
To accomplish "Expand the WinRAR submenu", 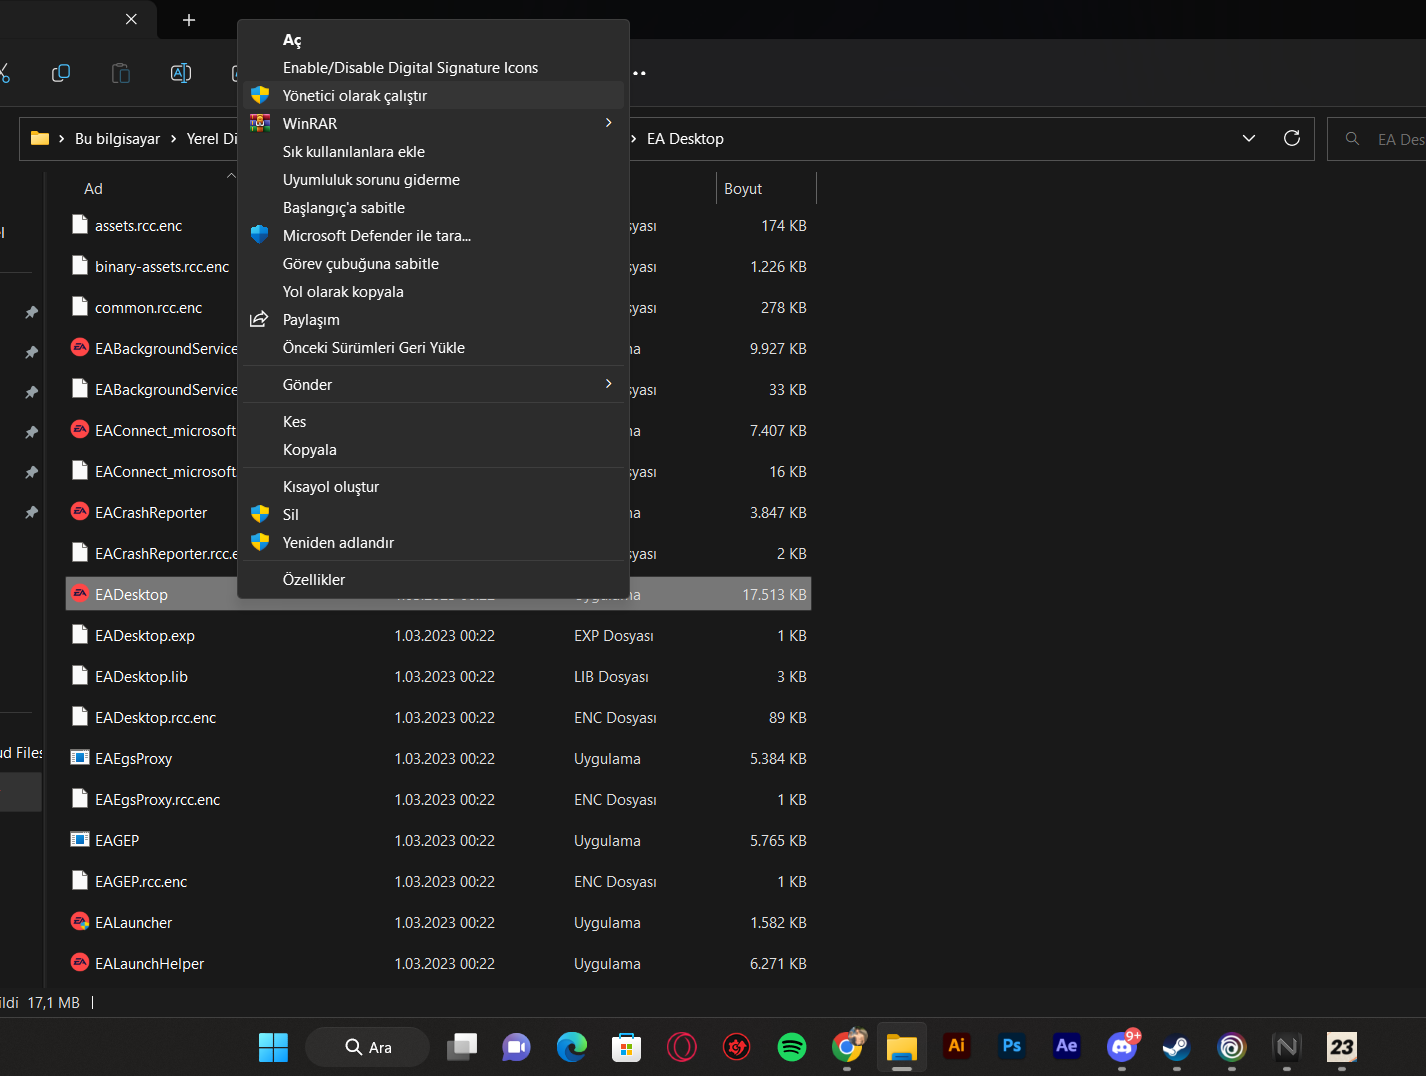I will tap(433, 124).
